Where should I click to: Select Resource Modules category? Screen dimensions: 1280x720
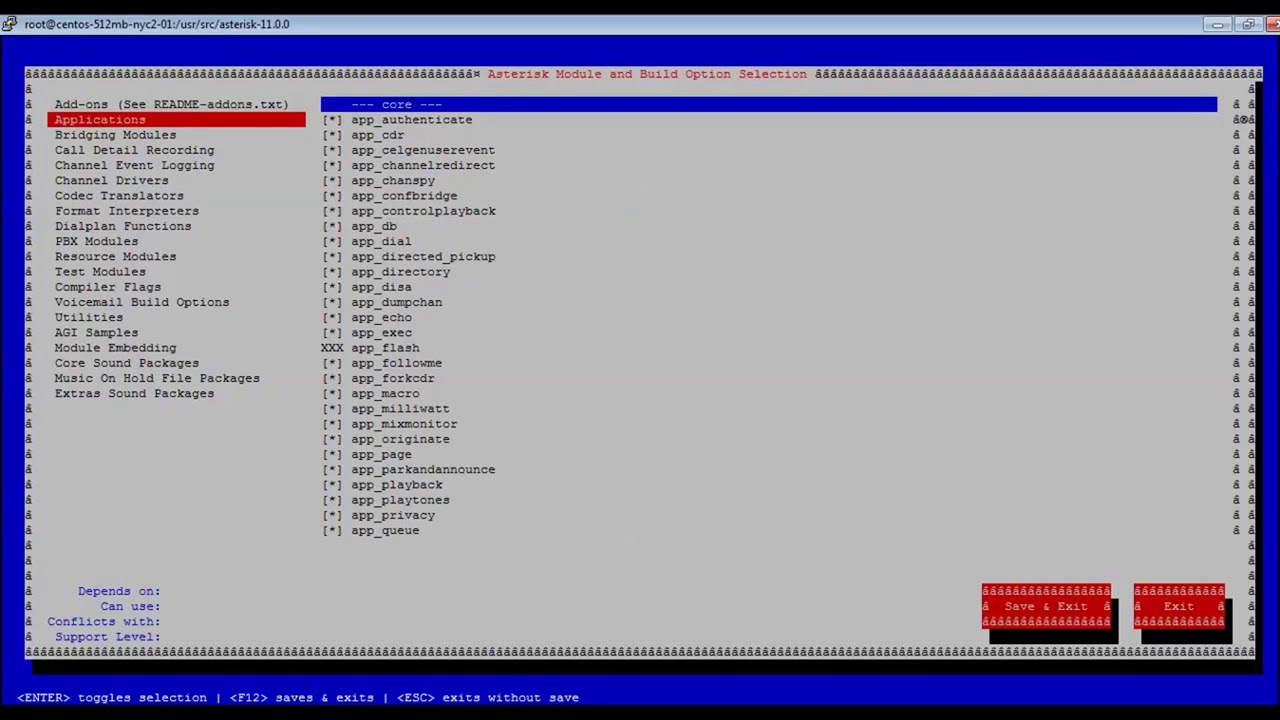[x=115, y=257]
